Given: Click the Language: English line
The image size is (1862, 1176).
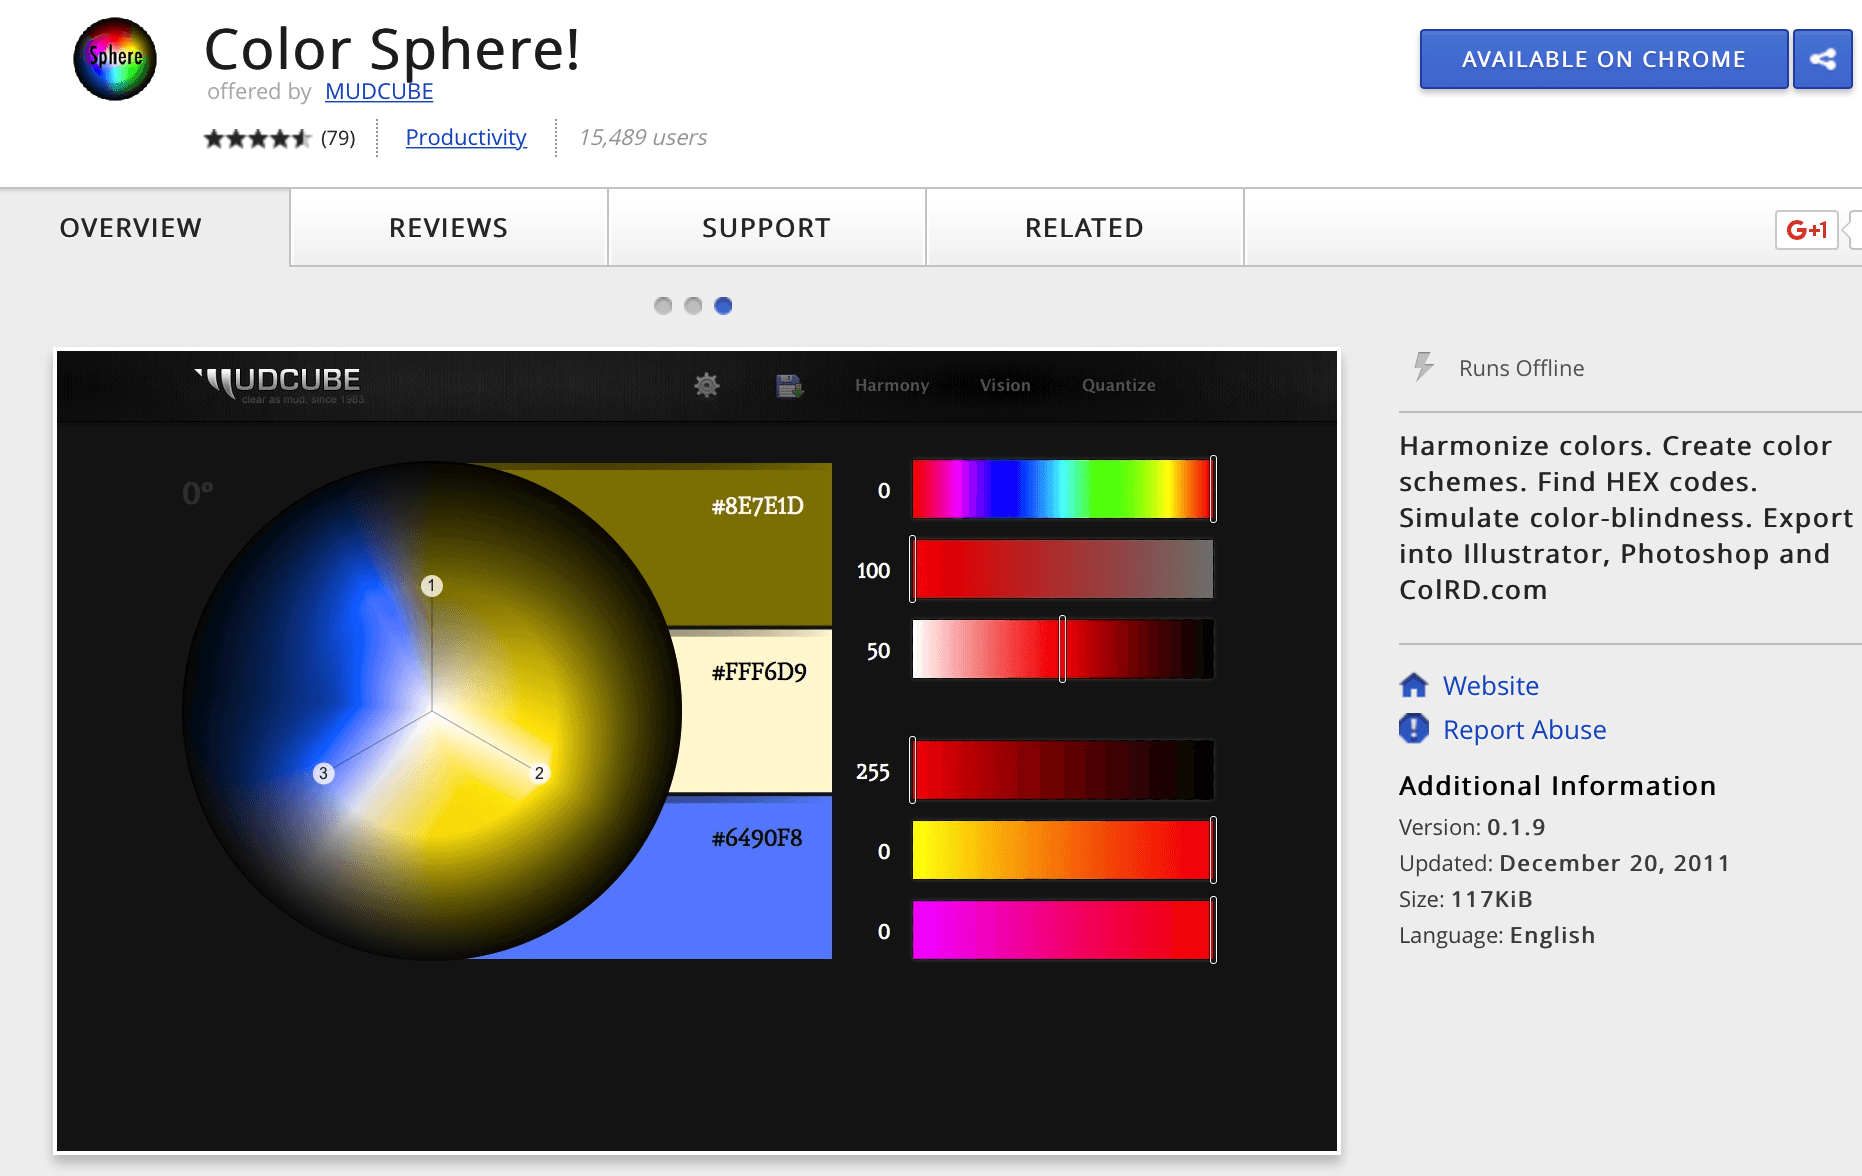Looking at the screenshot, I should (x=1497, y=935).
